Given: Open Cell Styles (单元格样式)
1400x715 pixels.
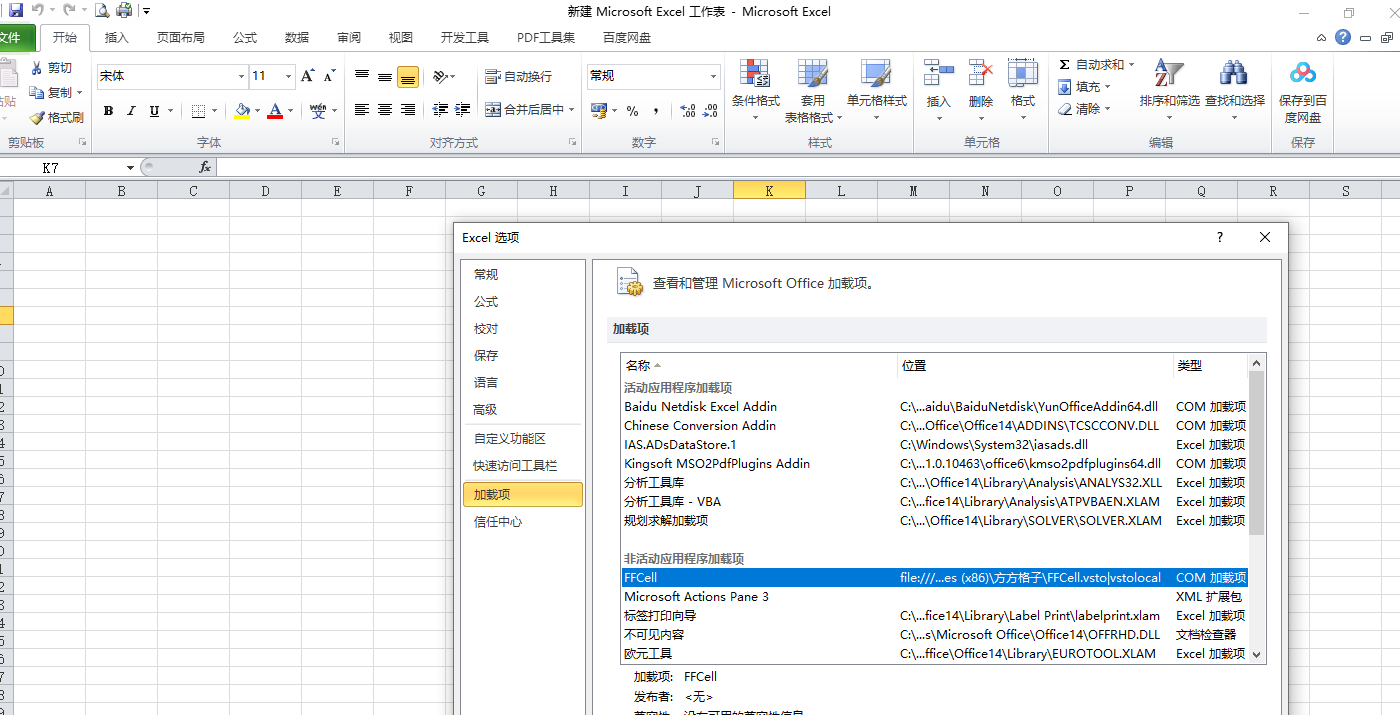Looking at the screenshot, I should click(x=876, y=90).
